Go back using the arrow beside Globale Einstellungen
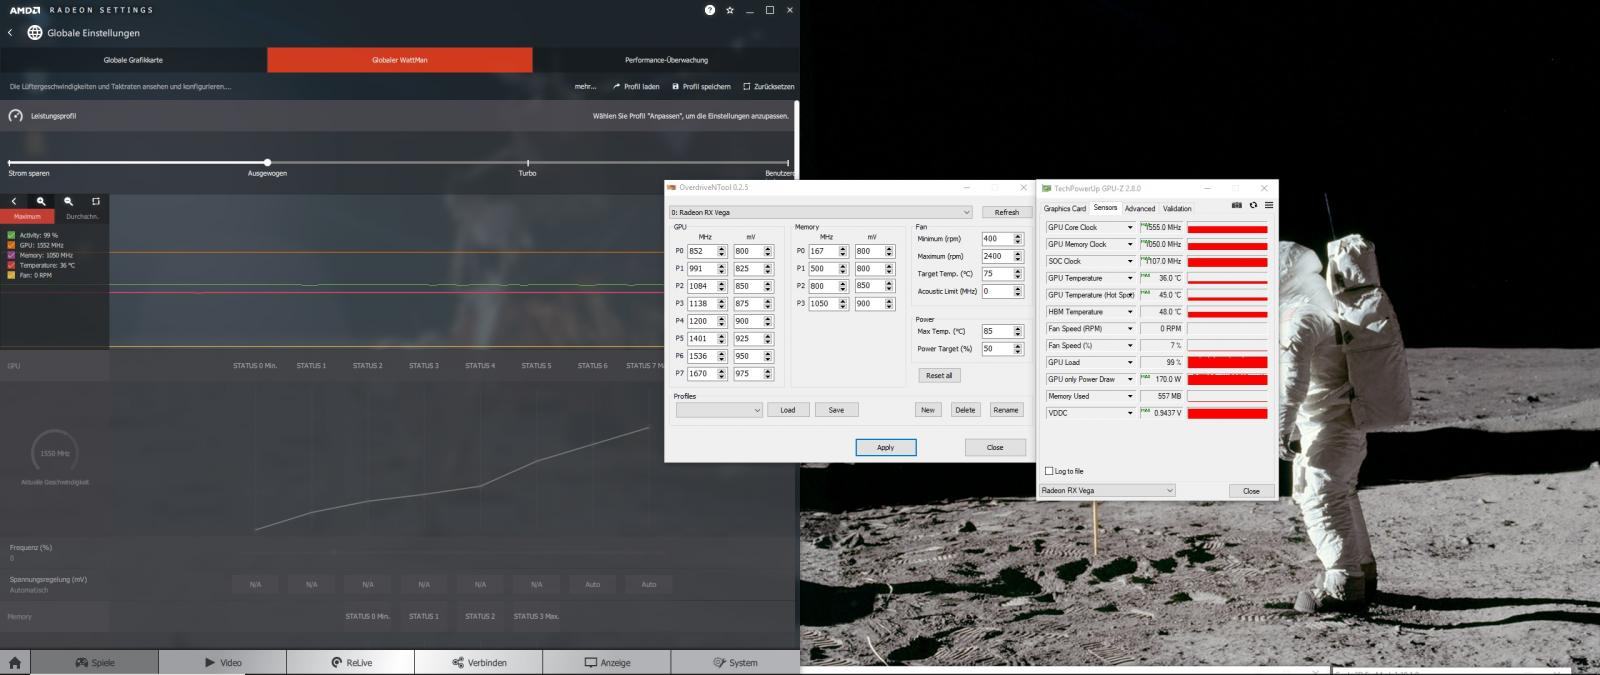 [x=10, y=33]
